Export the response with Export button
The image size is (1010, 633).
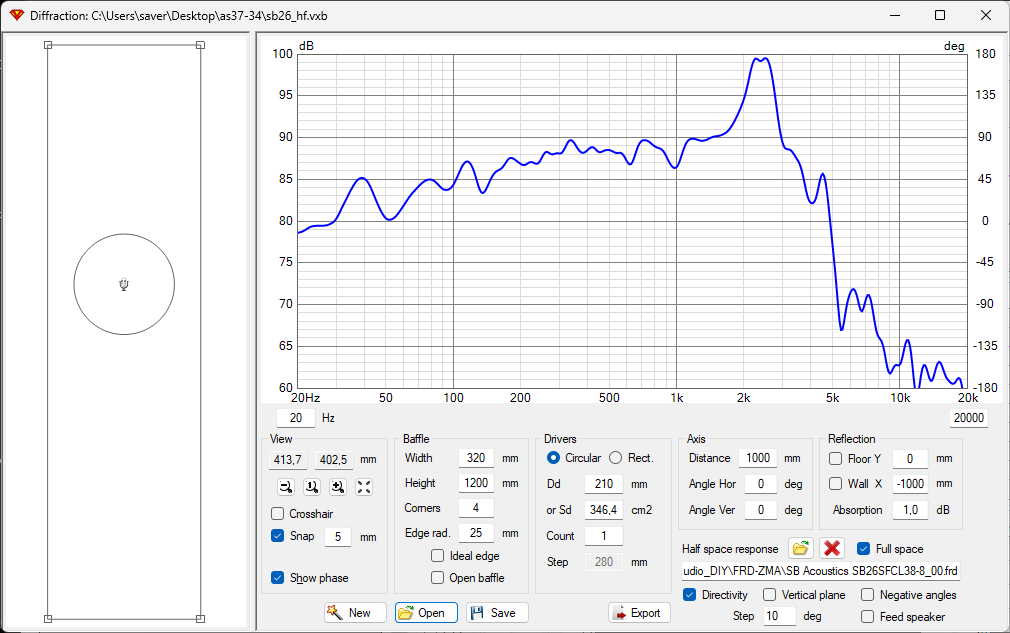pyautogui.click(x=639, y=612)
